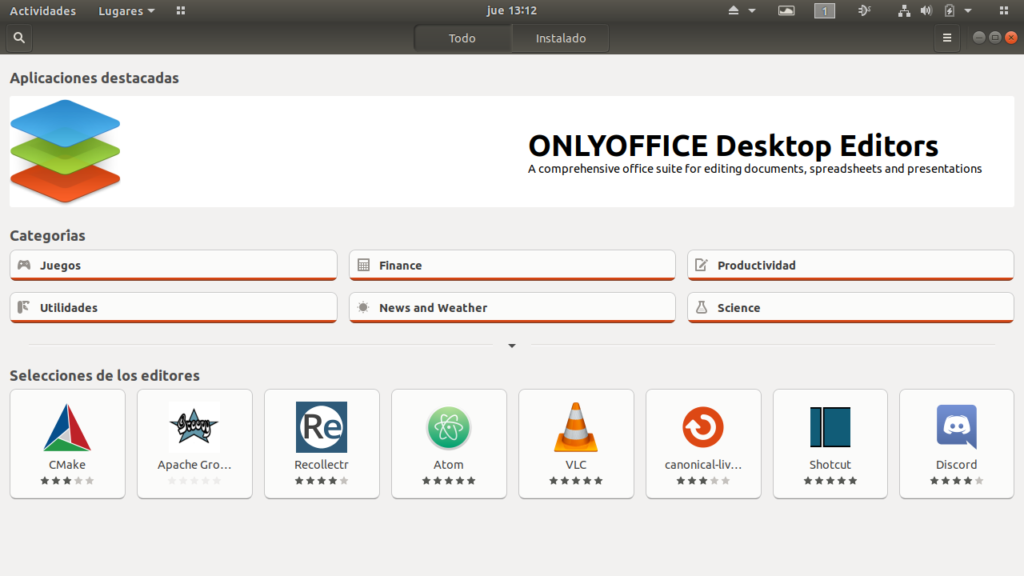Open the Lugares menu
This screenshot has width=1024, height=576.
point(126,10)
